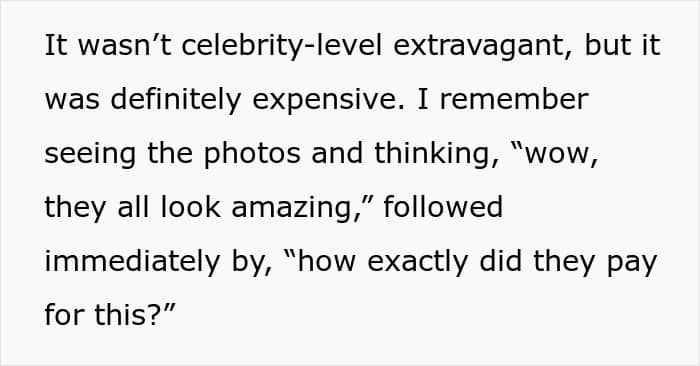Click the word "did" in fifth line
700x366 pixels.
pos(500,261)
